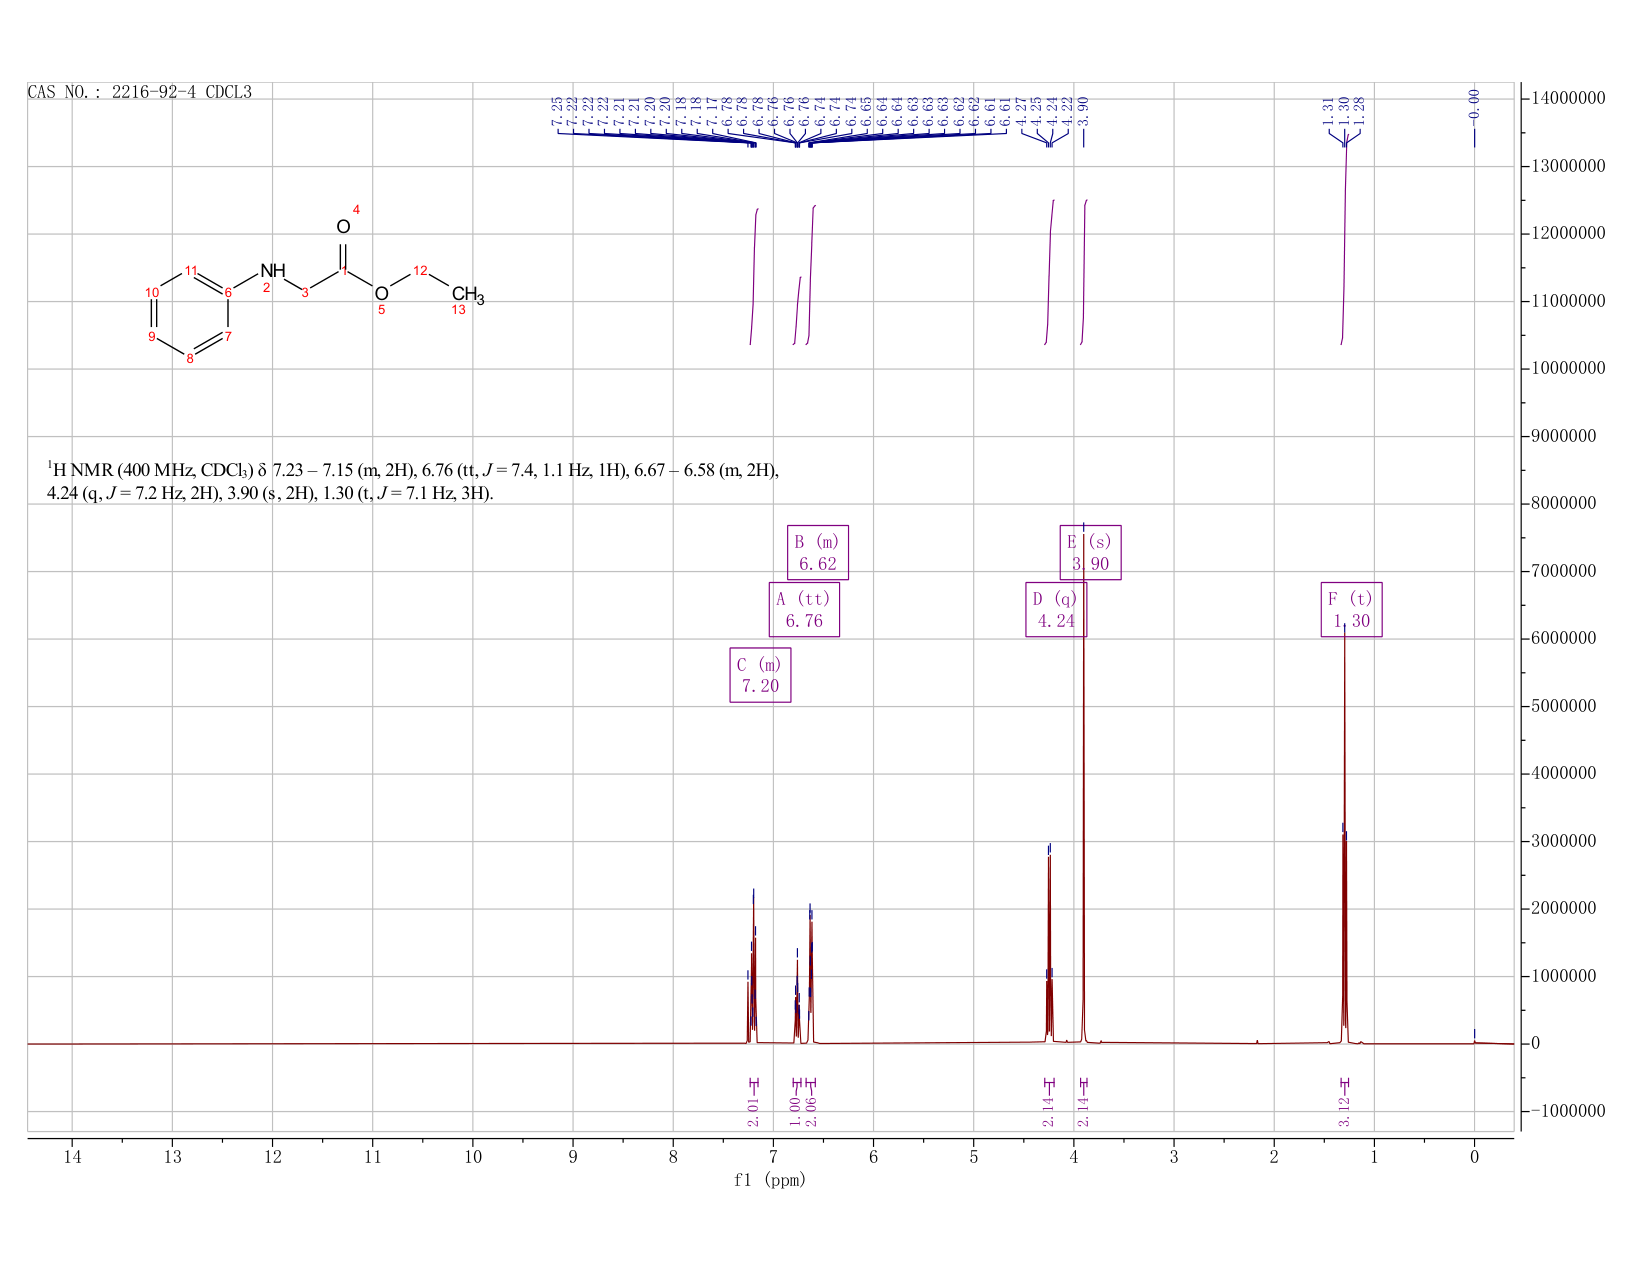1650x1275 pixels.
Task: Select the 'CAS NO.: 2216-92-4 CDCL3' title text
Action: (x=140, y=92)
